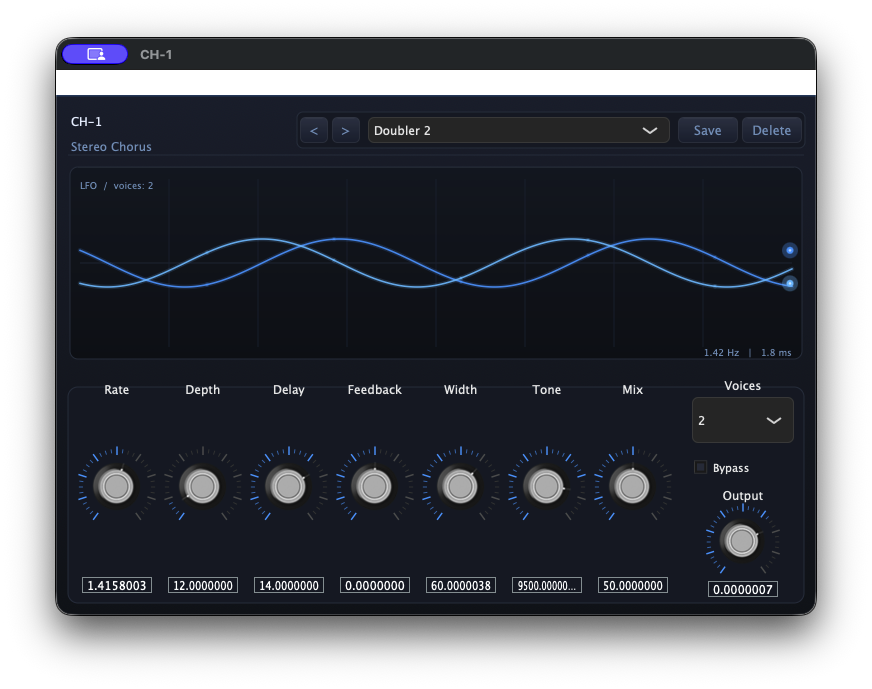This screenshot has width=872, height=689.
Task: Select the next preset arrow
Action: coord(345,130)
